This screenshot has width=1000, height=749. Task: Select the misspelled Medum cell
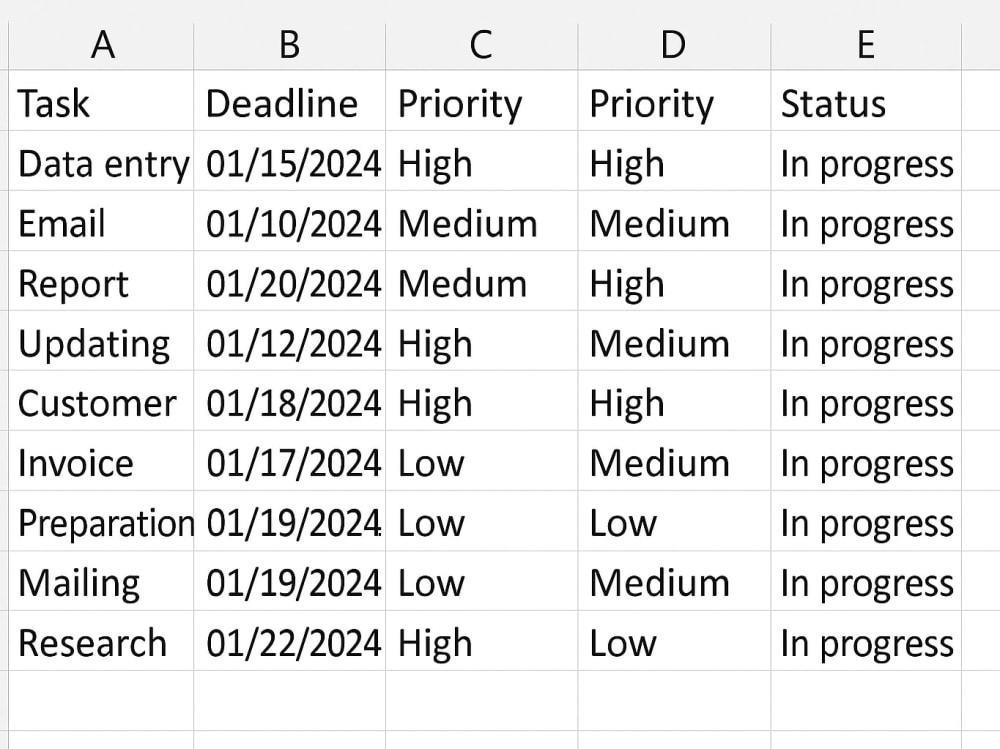point(482,281)
